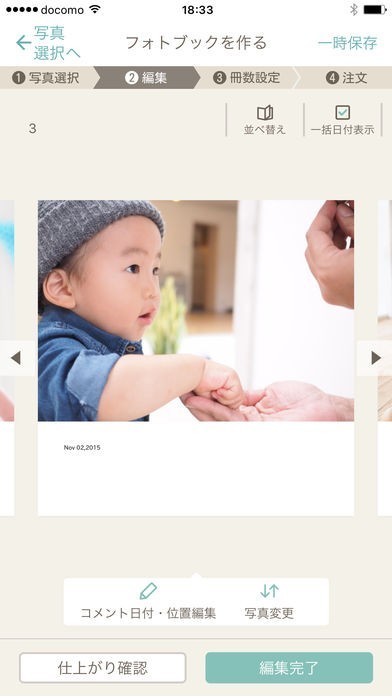Tap the Bluetooth status icon
Viewport: 392px width, 696px height.
pyautogui.click(x=353, y=10)
